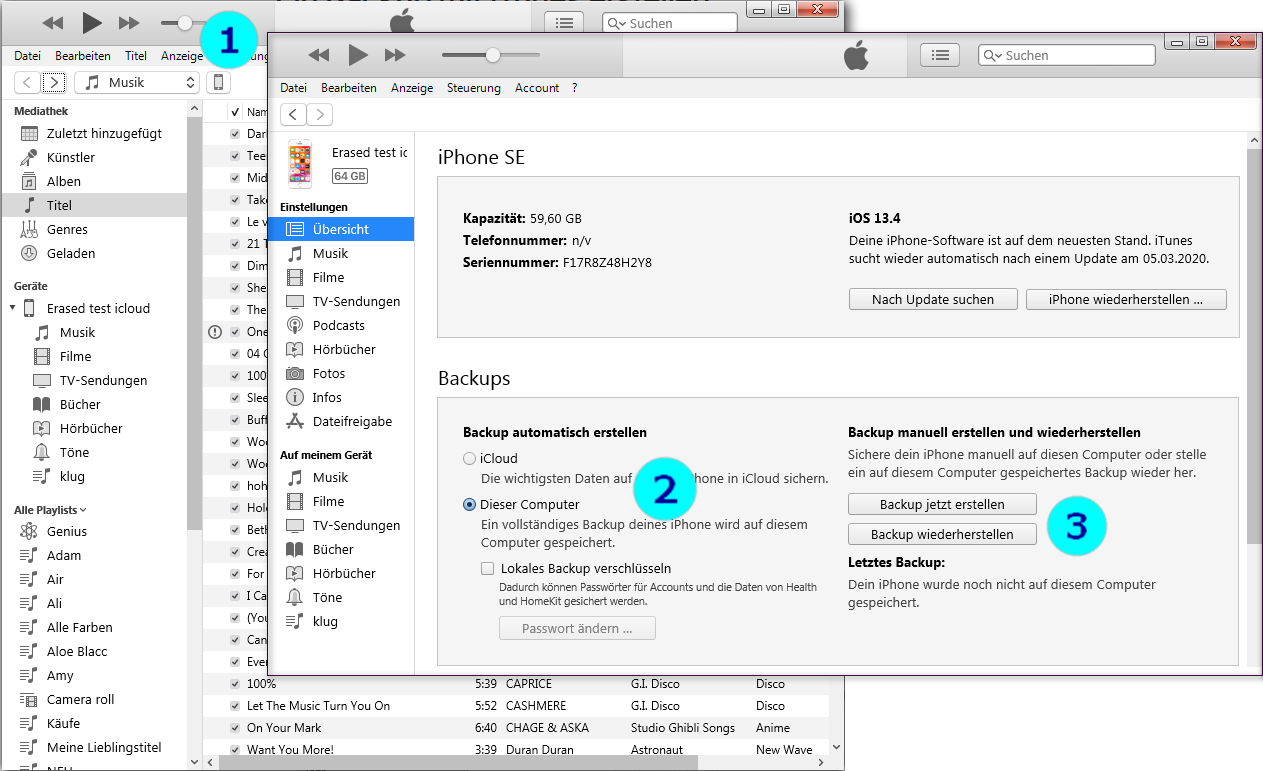Go forward in back window navigation

54,83
